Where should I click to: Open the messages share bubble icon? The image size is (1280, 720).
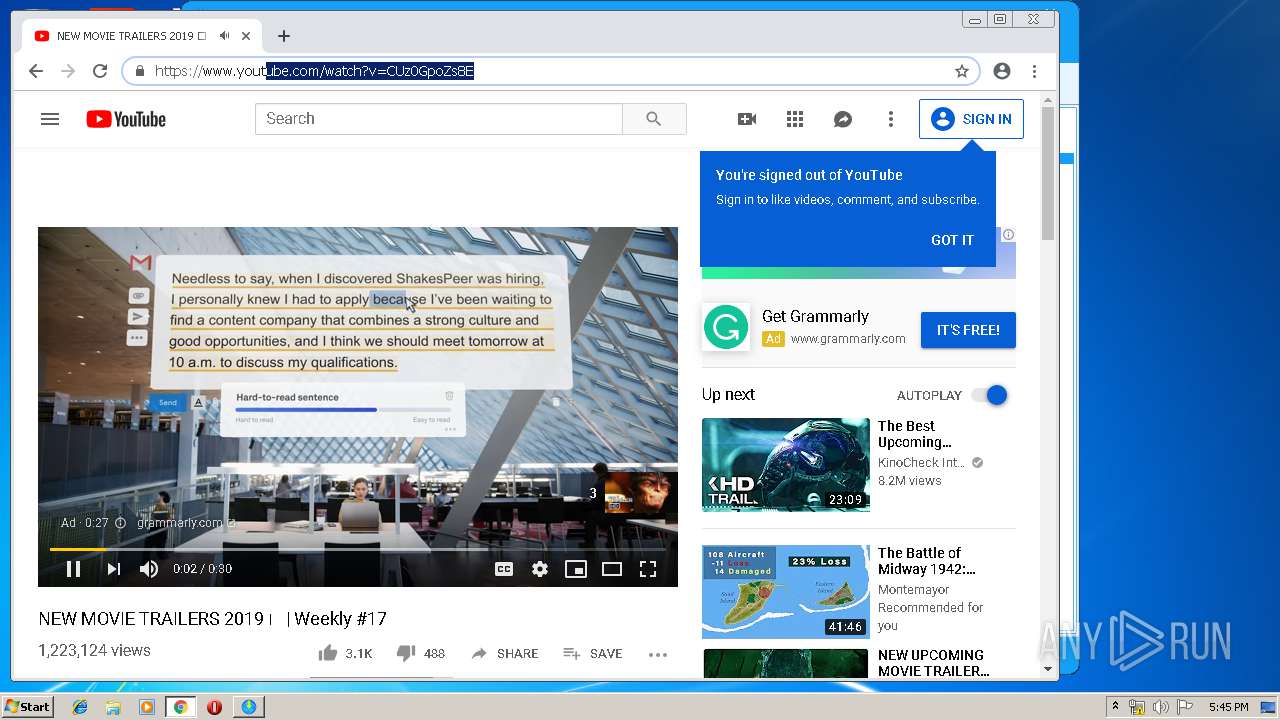(x=843, y=119)
